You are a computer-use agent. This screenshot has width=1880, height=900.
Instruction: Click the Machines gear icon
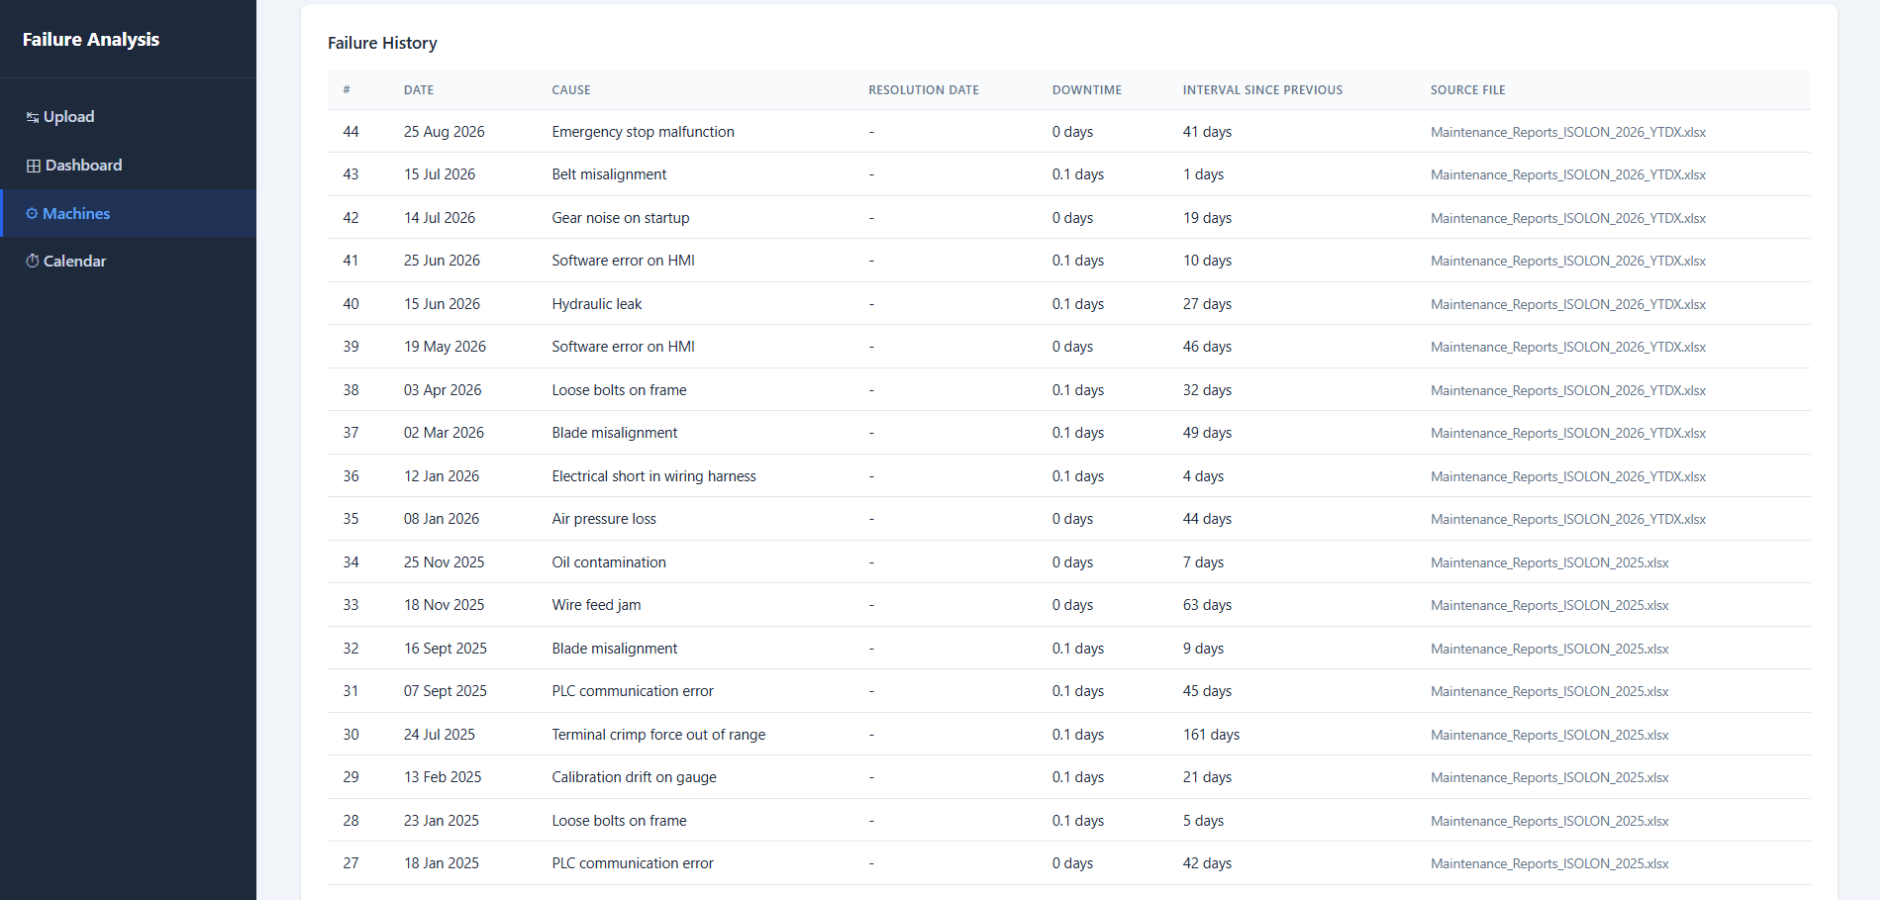32,213
